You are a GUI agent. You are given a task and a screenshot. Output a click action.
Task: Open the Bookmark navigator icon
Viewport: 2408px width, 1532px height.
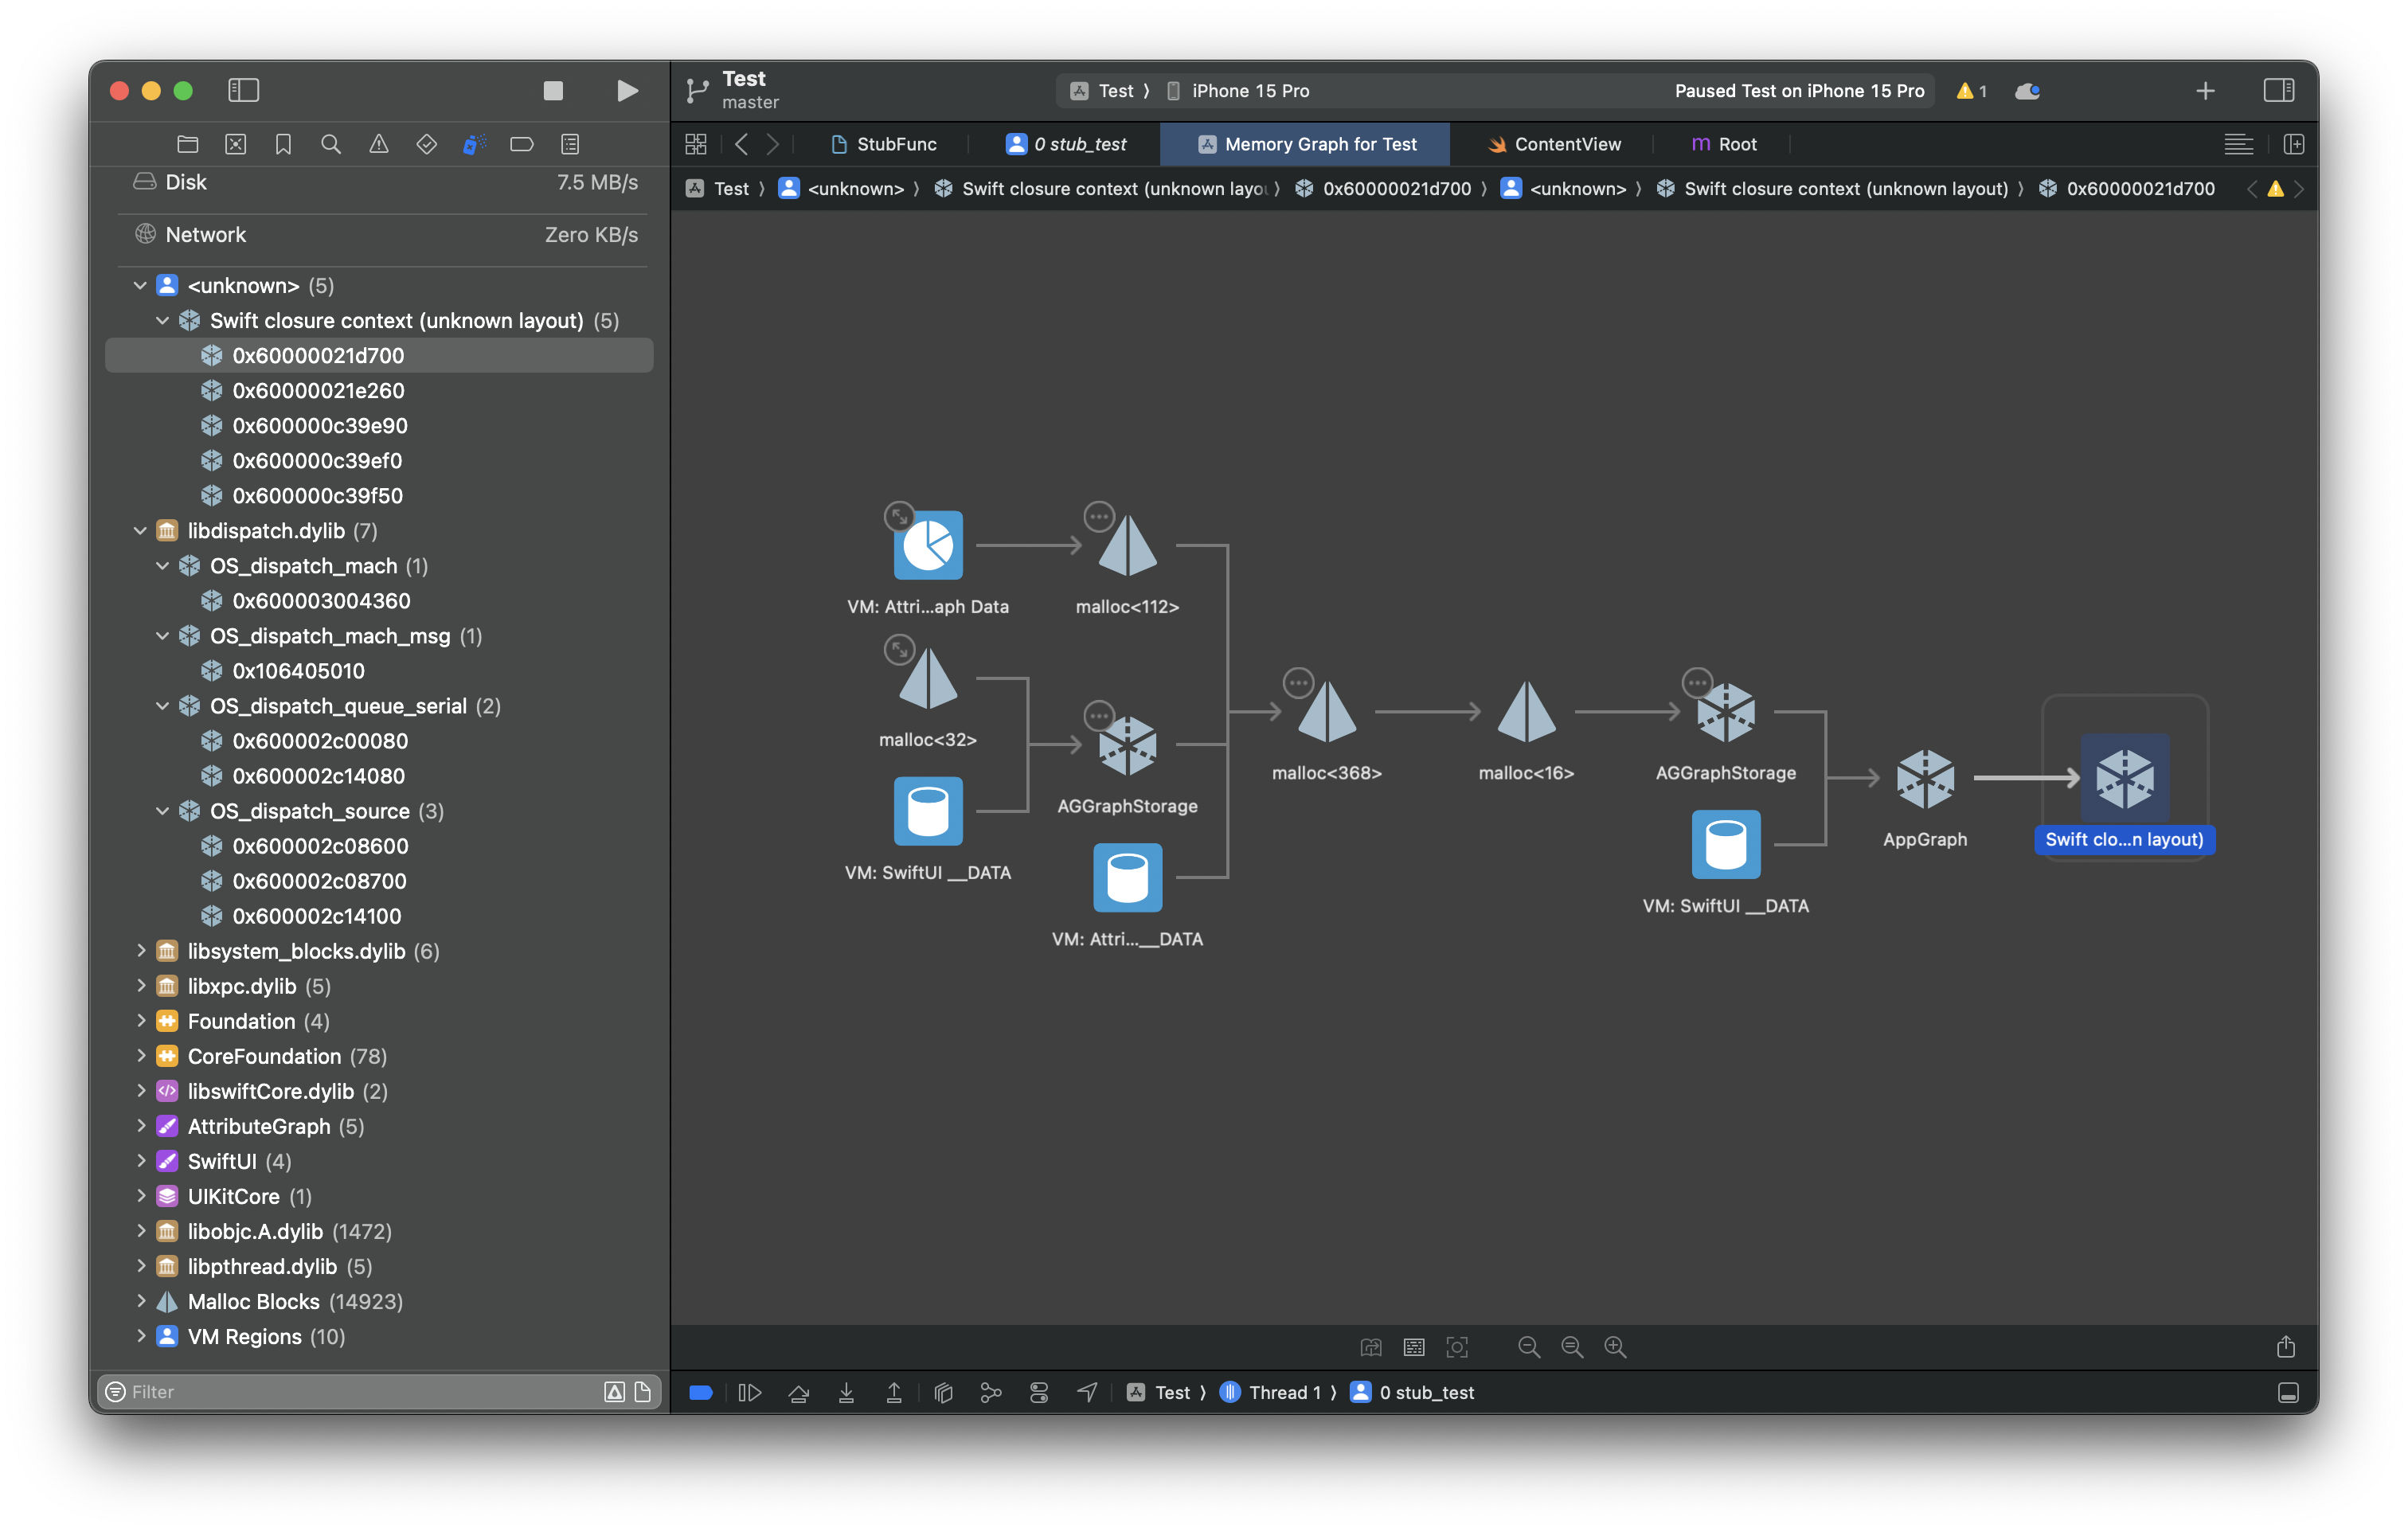coord(283,144)
